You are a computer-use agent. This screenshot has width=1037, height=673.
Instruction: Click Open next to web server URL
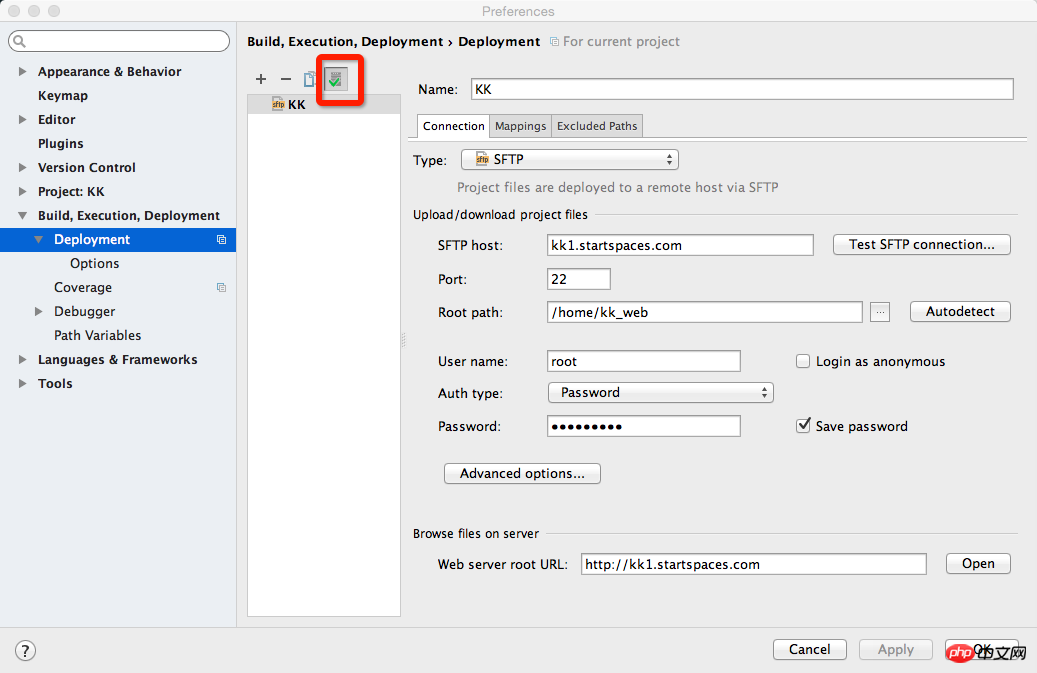978,563
